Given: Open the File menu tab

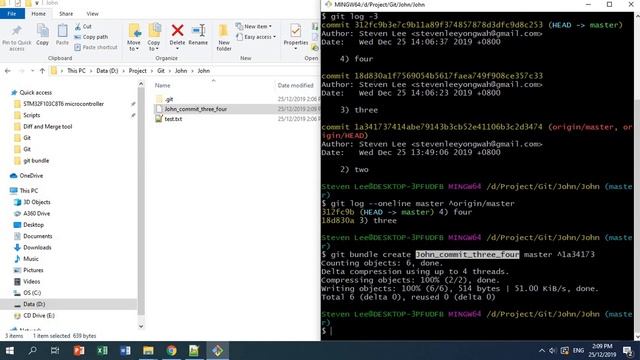Looking at the screenshot, I should coord(12,13).
